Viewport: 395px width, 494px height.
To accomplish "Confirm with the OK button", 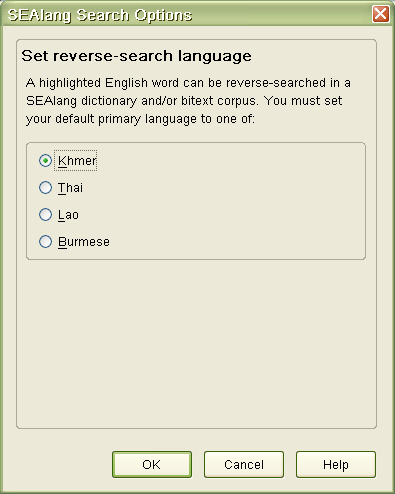I will [152, 464].
